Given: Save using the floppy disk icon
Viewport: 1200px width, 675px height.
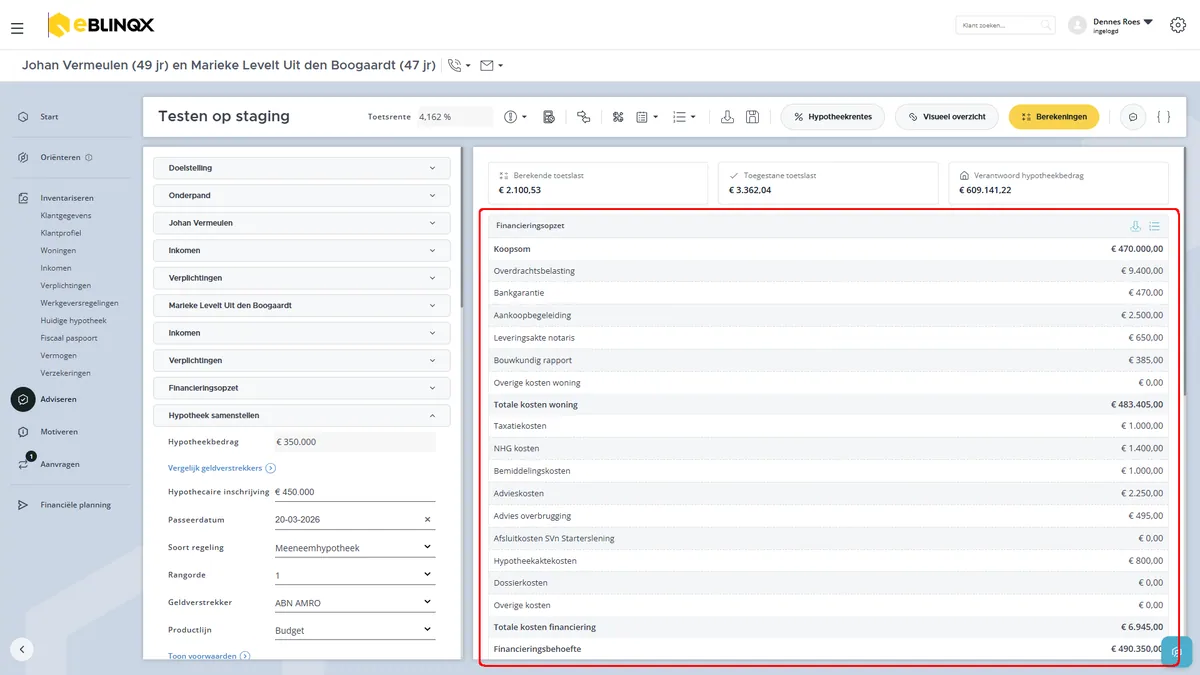Looking at the screenshot, I should [753, 117].
